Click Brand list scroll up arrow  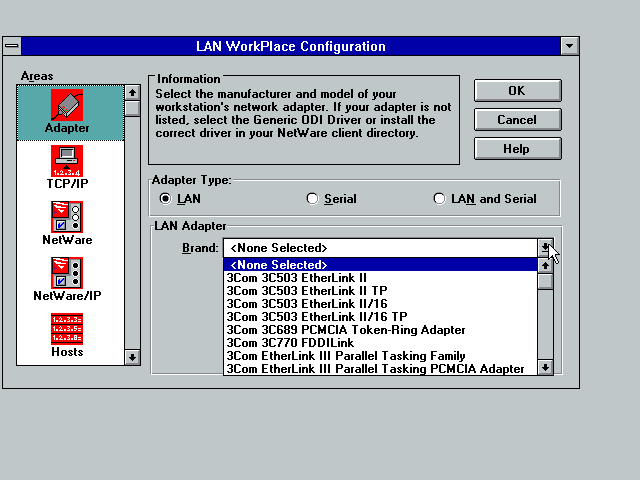click(x=545, y=266)
